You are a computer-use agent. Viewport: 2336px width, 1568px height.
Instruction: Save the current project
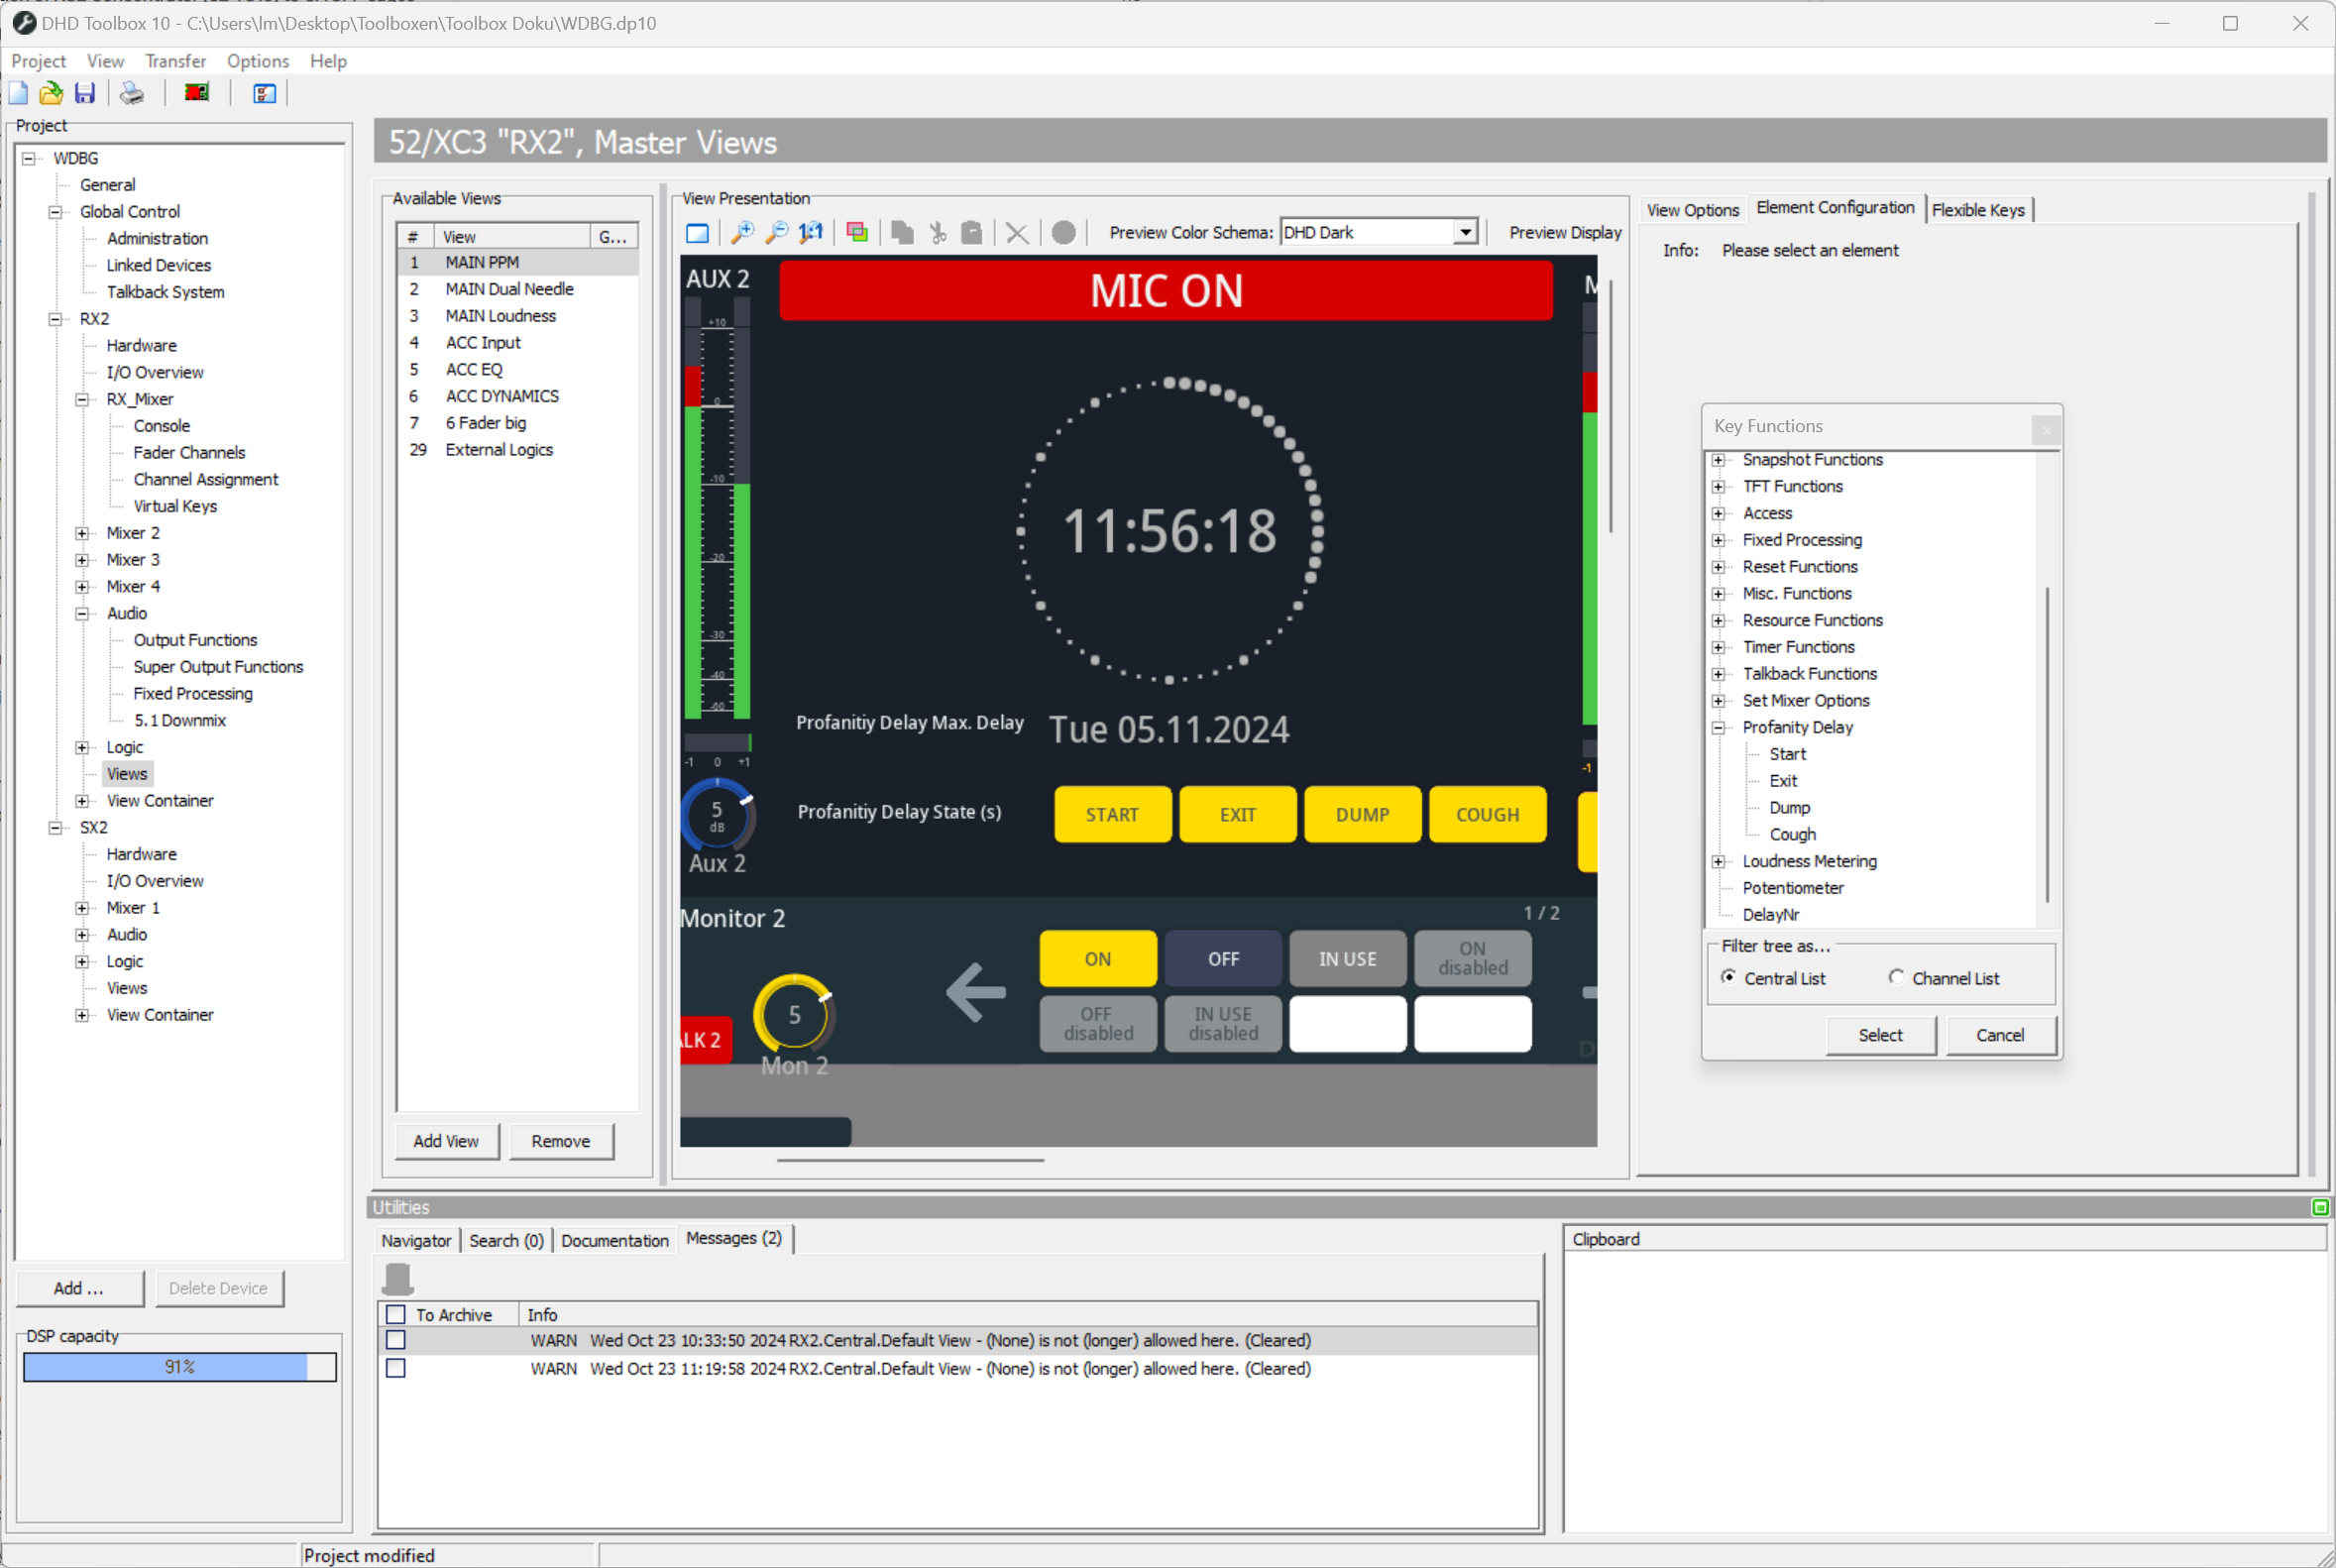click(x=85, y=92)
